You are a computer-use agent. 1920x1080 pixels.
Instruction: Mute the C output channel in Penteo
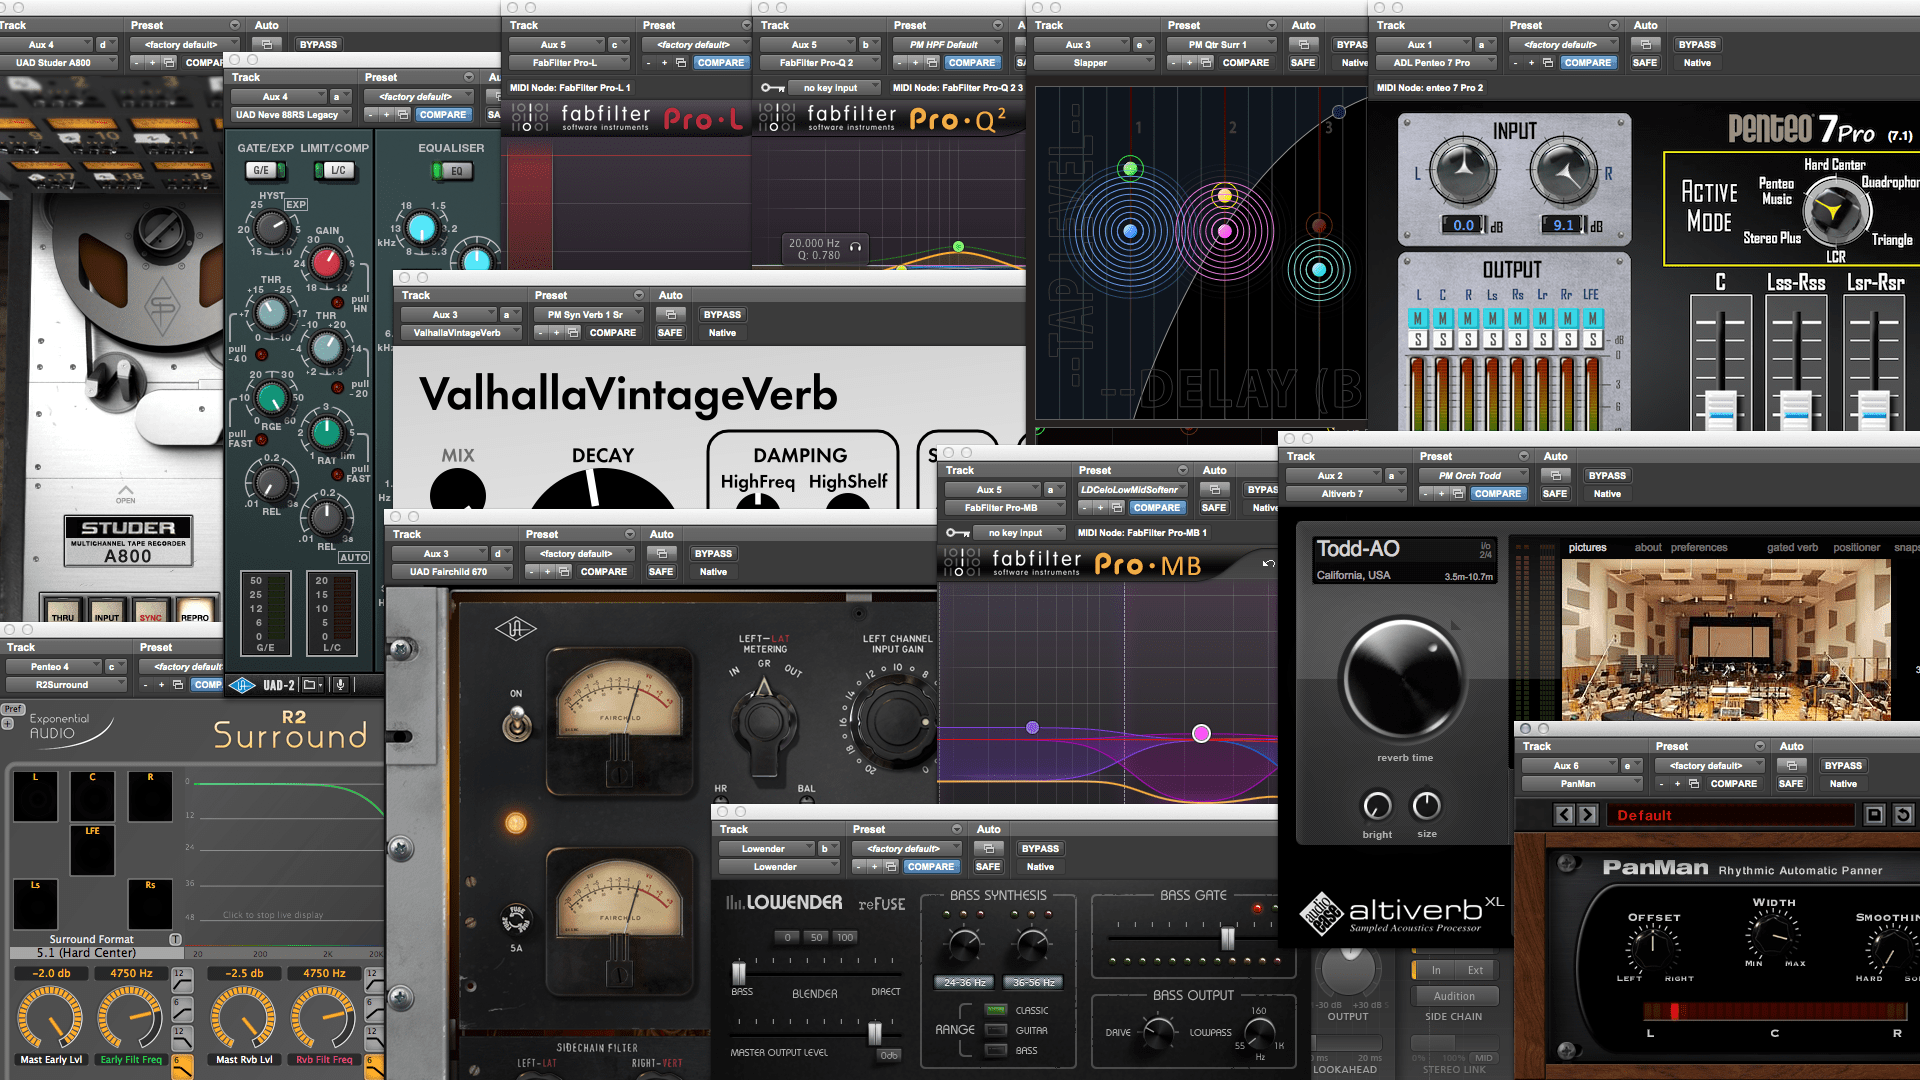click(1442, 318)
